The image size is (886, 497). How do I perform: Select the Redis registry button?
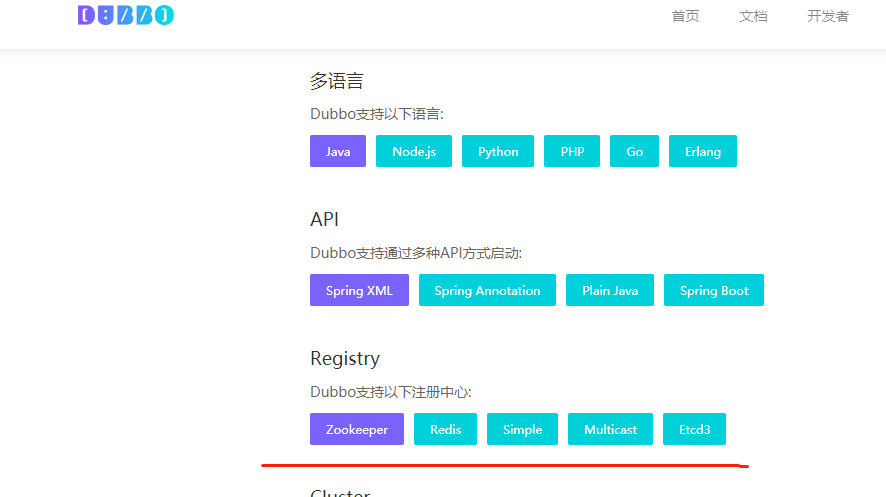tap(445, 429)
